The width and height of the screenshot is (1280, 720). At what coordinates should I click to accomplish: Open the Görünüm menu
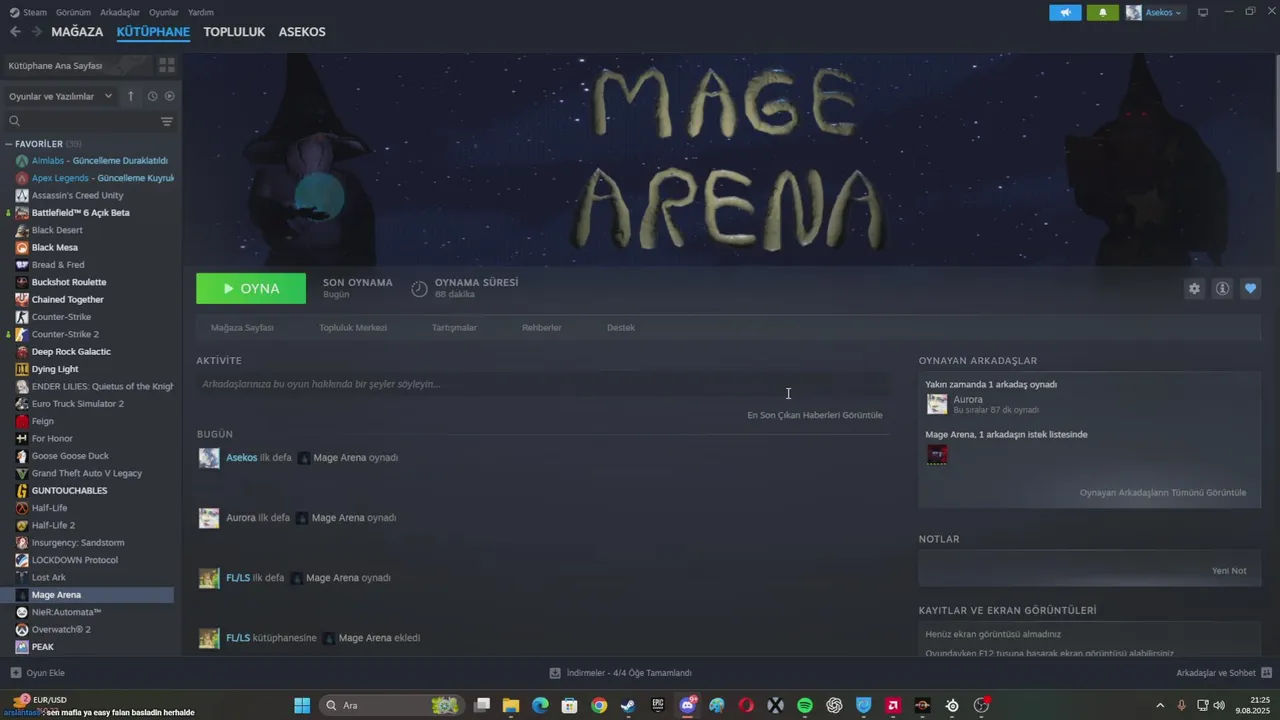(x=73, y=12)
